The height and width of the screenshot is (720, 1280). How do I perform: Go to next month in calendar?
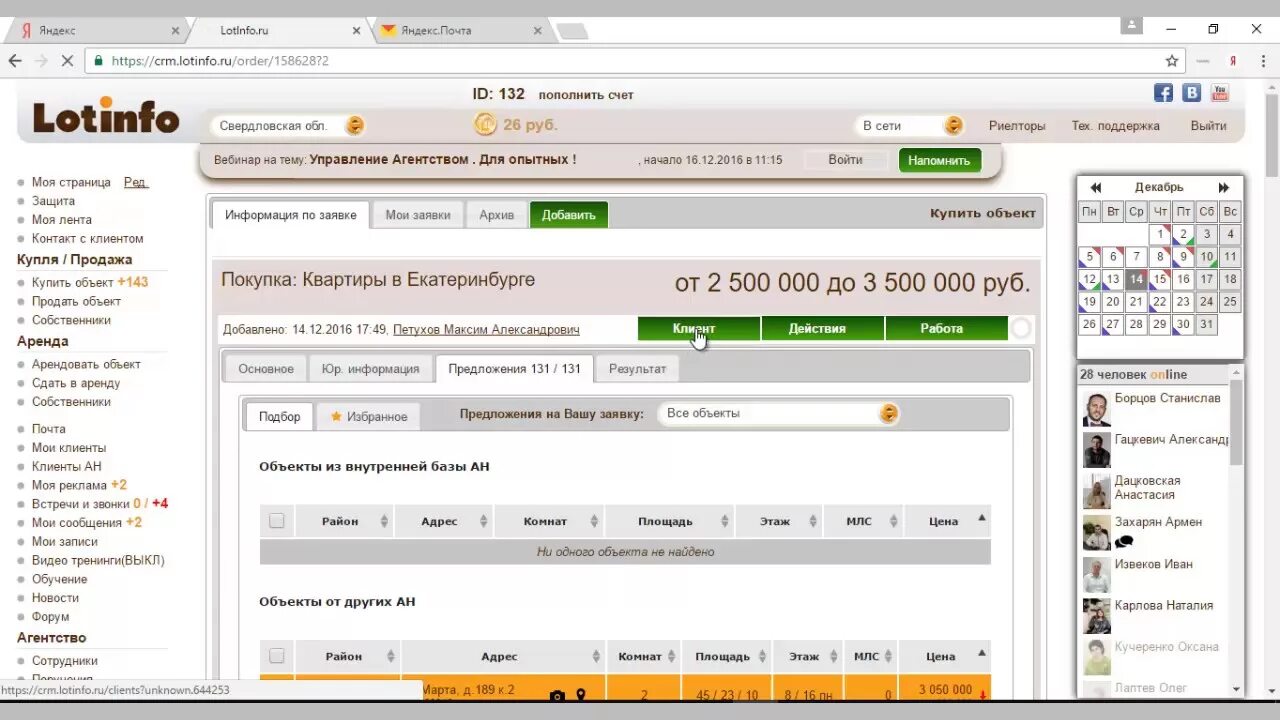[x=1223, y=187]
